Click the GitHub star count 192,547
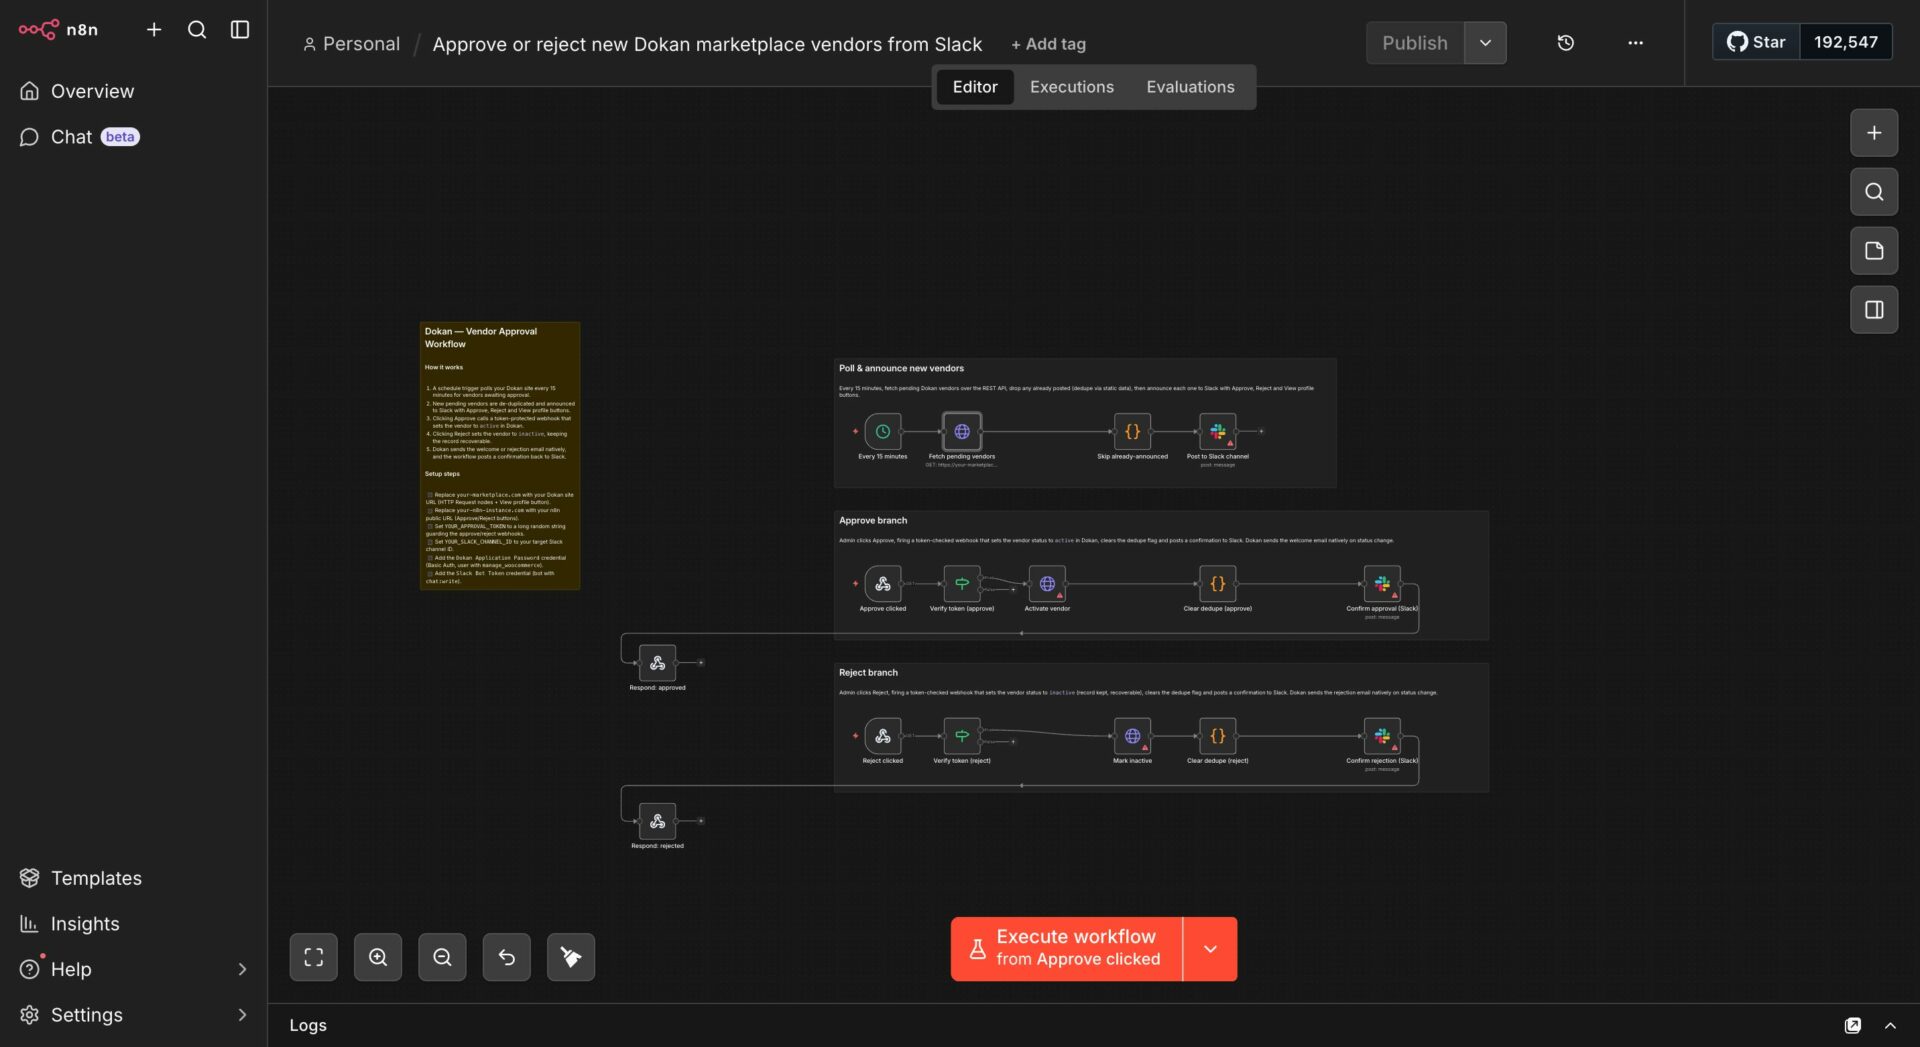Image resolution: width=1920 pixels, height=1047 pixels. point(1846,42)
